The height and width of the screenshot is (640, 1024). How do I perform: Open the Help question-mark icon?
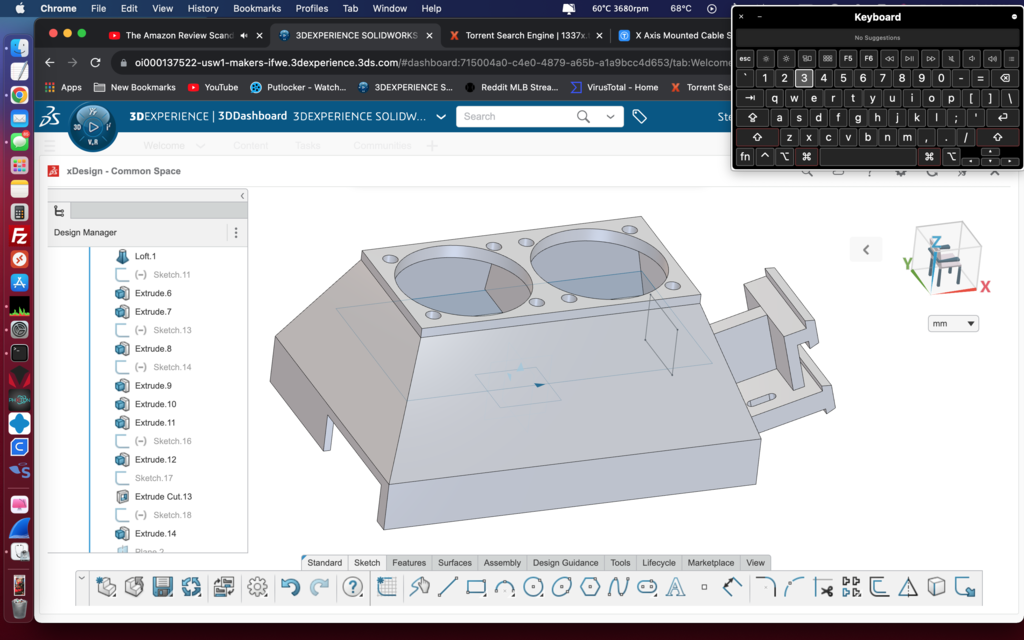(353, 586)
